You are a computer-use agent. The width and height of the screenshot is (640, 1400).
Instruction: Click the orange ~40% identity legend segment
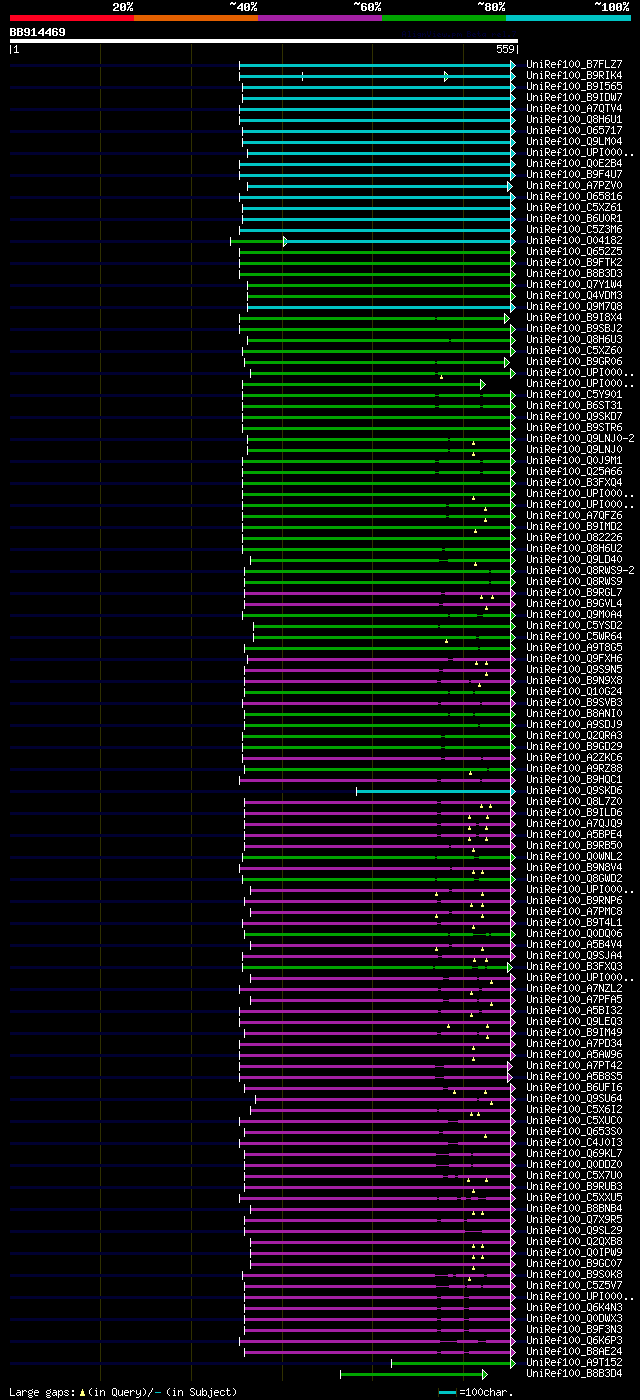(196, 18)
